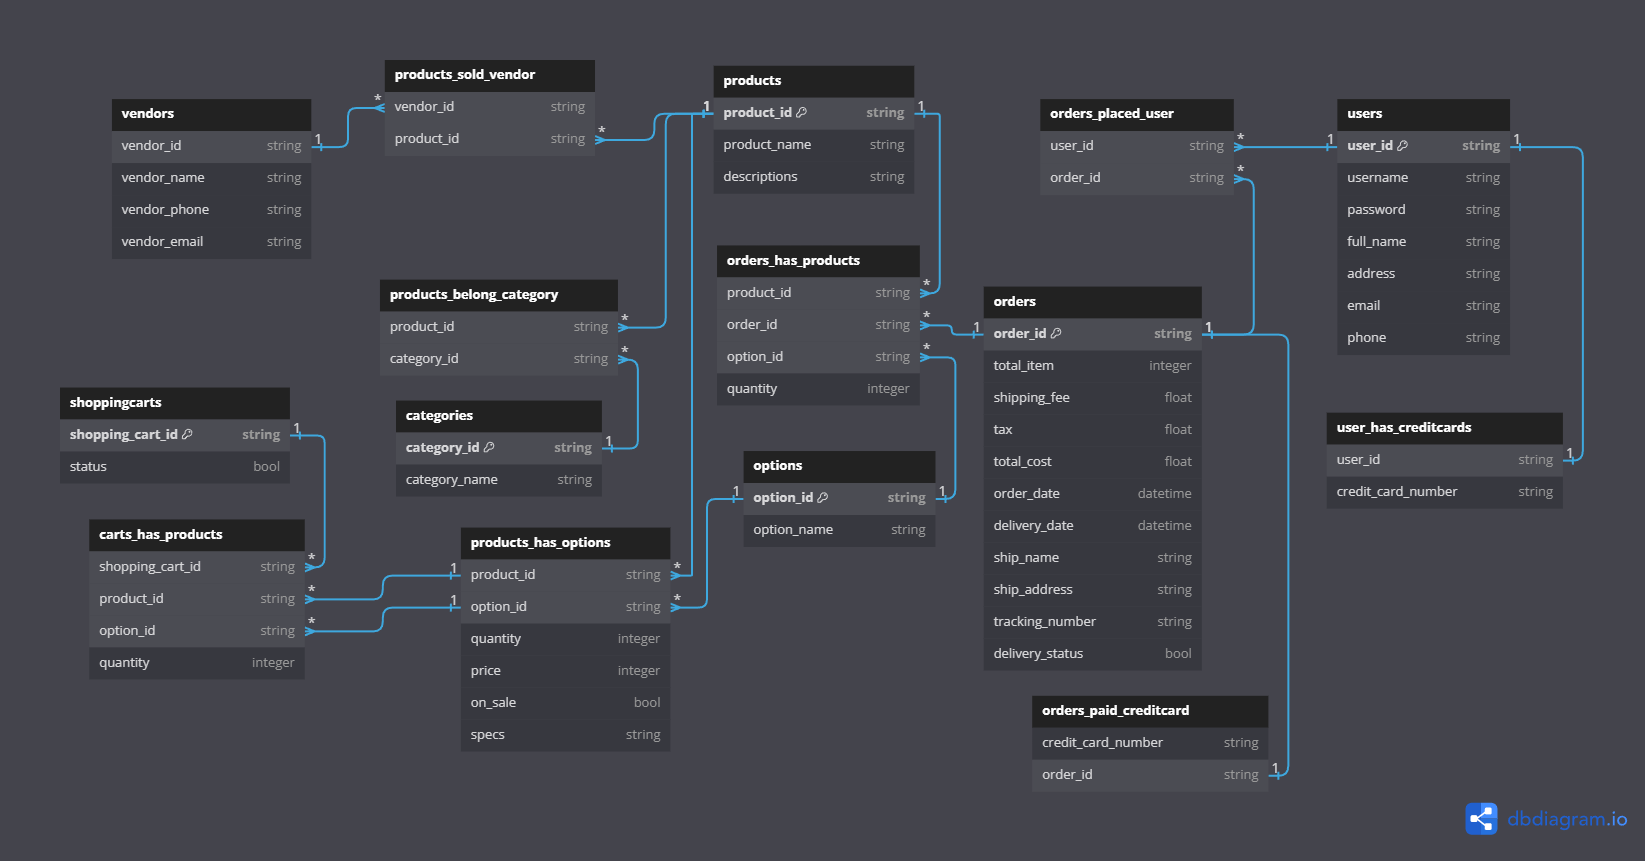The height and width of the screenshot is (861, 1645).
Task: Click credit_card_number in user_has_creditcards
Action: (1445, 492)
